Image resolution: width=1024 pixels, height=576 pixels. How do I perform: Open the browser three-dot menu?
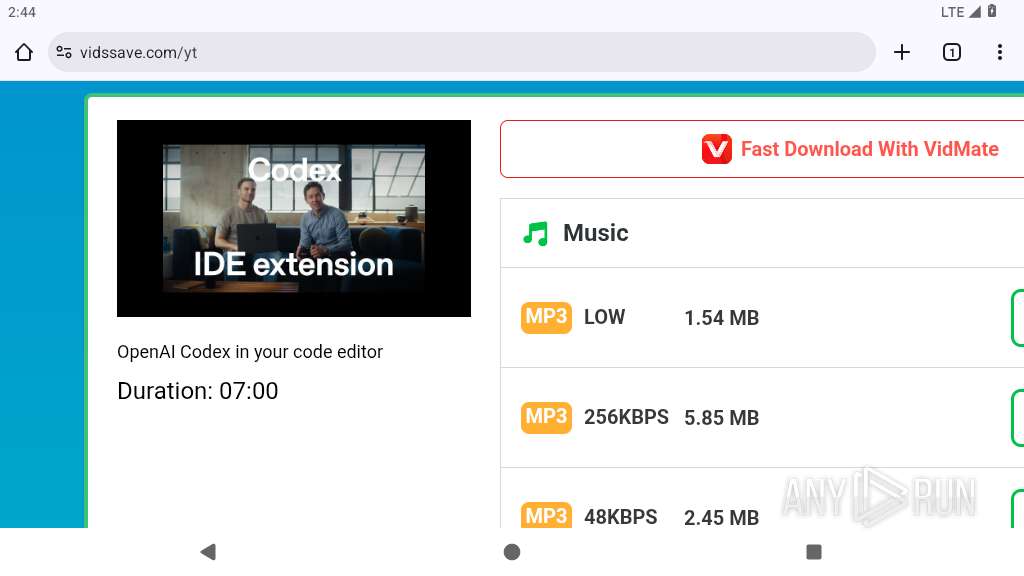click(x=1000, y=52)
